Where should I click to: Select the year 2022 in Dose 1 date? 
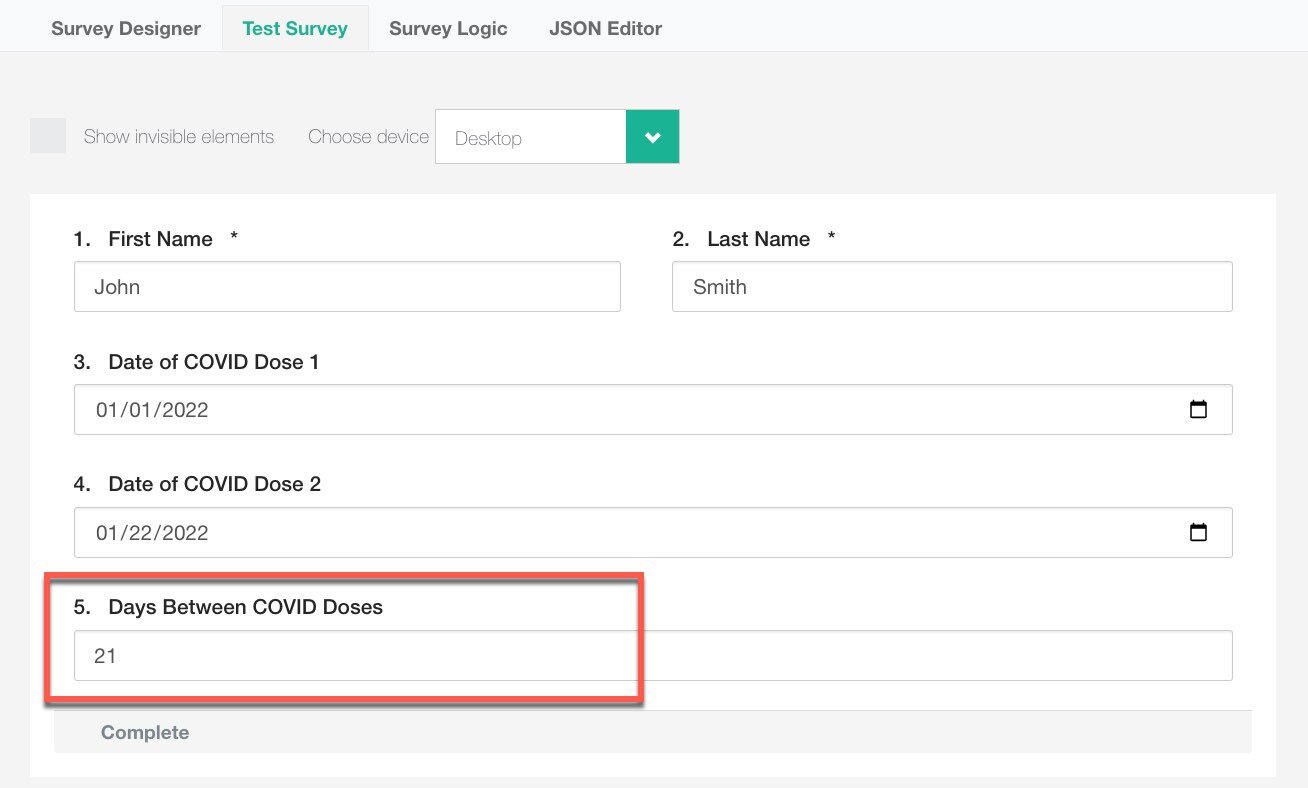point(184,410)
